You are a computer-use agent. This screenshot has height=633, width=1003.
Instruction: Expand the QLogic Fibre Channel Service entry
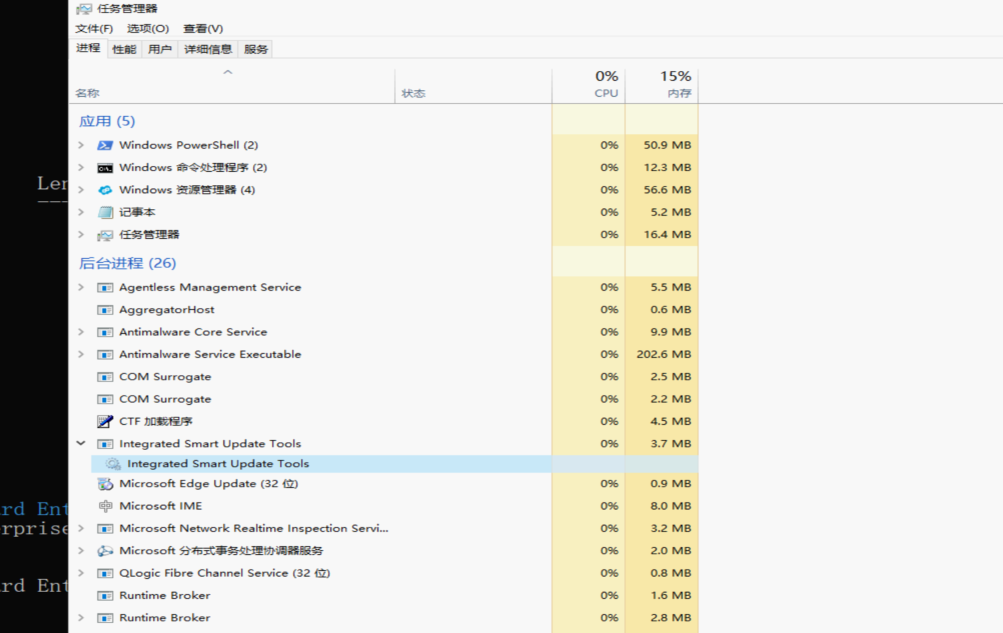[x=81, y=573]
